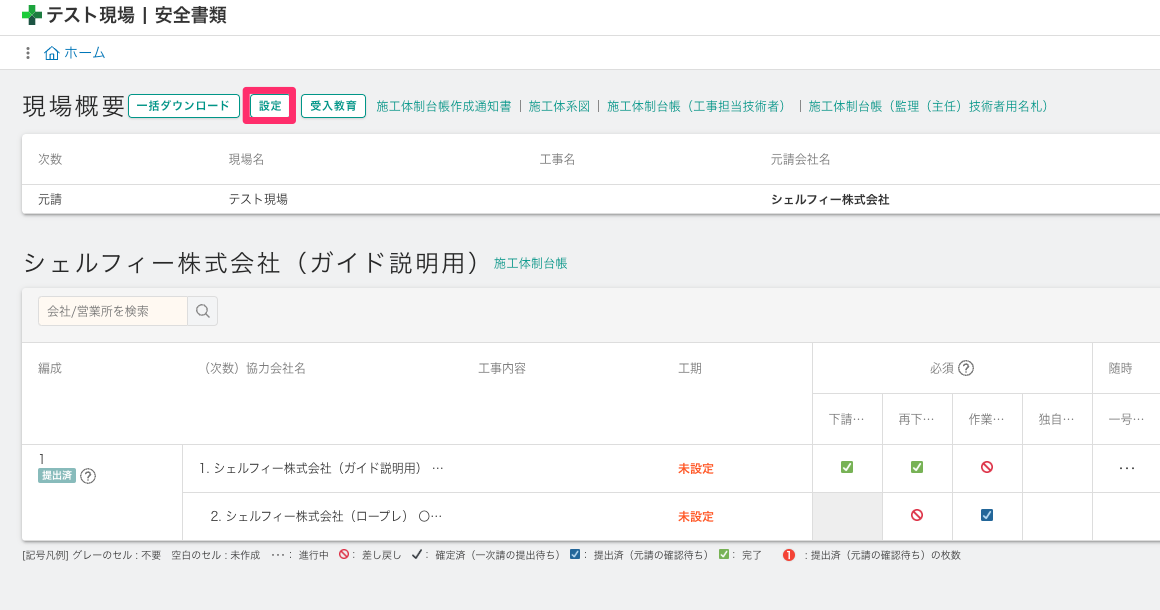Open the three-dot menu beside Home

27,53
